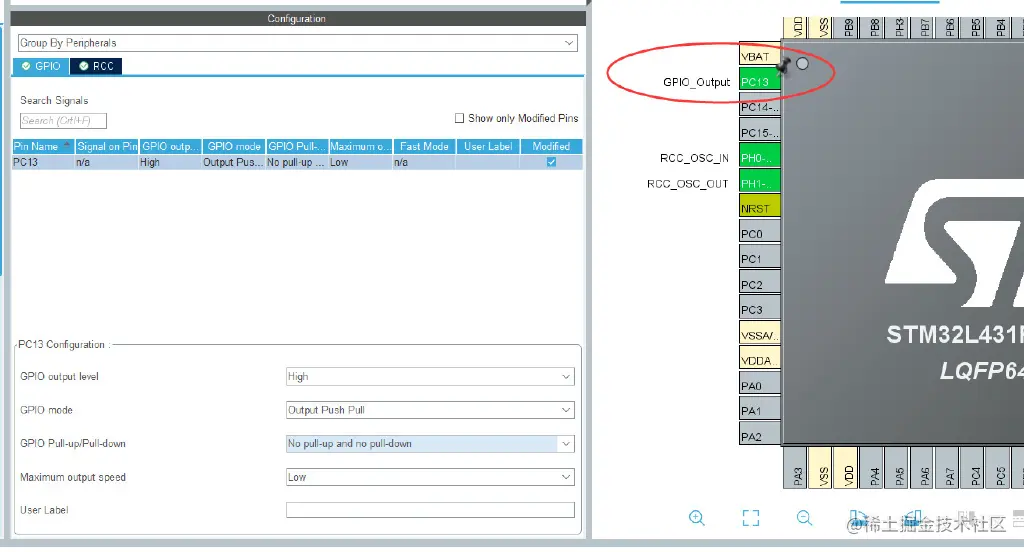1024x552 pixels.
Task: Rotate the chip view clockwise
Action: coord(858,518)
